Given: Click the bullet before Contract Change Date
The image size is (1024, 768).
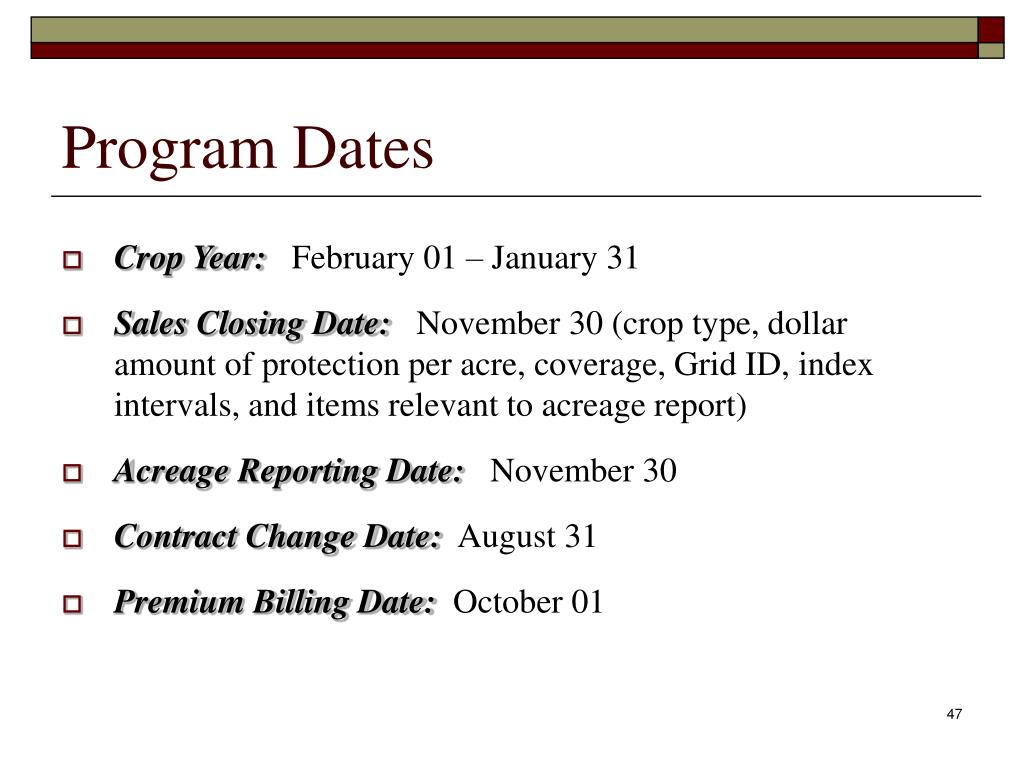Looking at the screenshot, I should [73, 540].
